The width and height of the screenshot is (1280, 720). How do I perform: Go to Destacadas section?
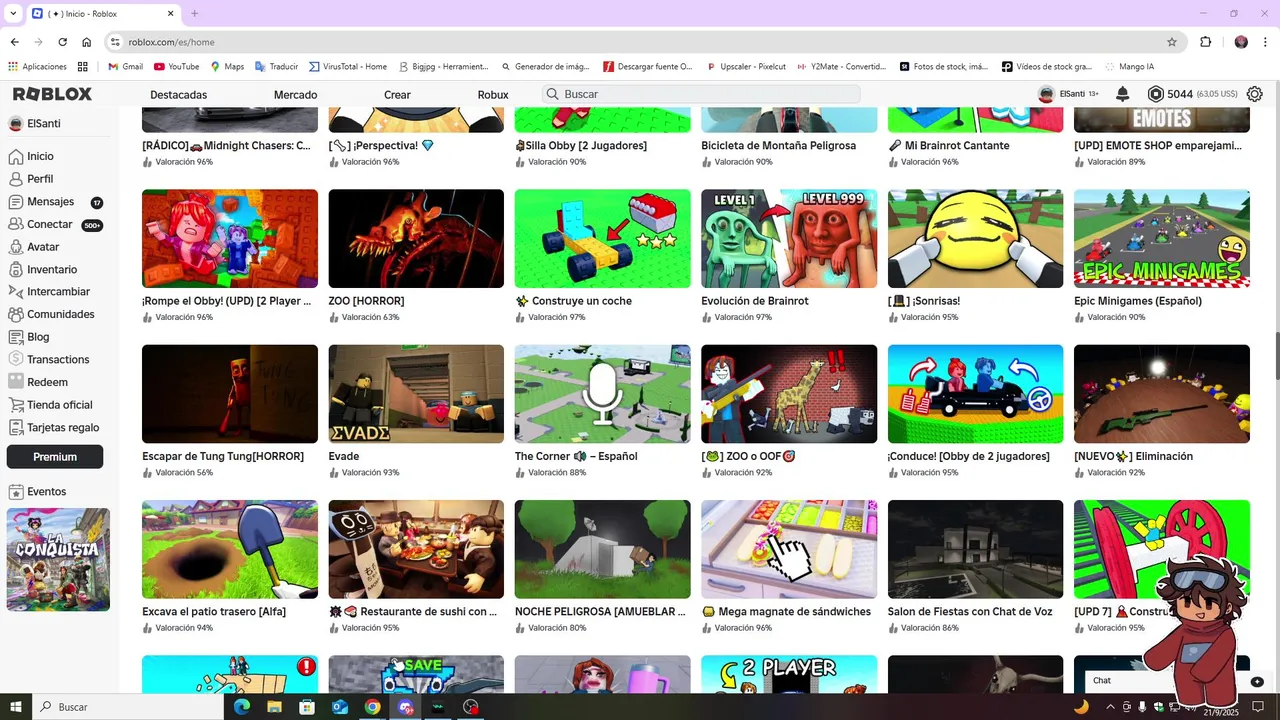pos(178,95)
